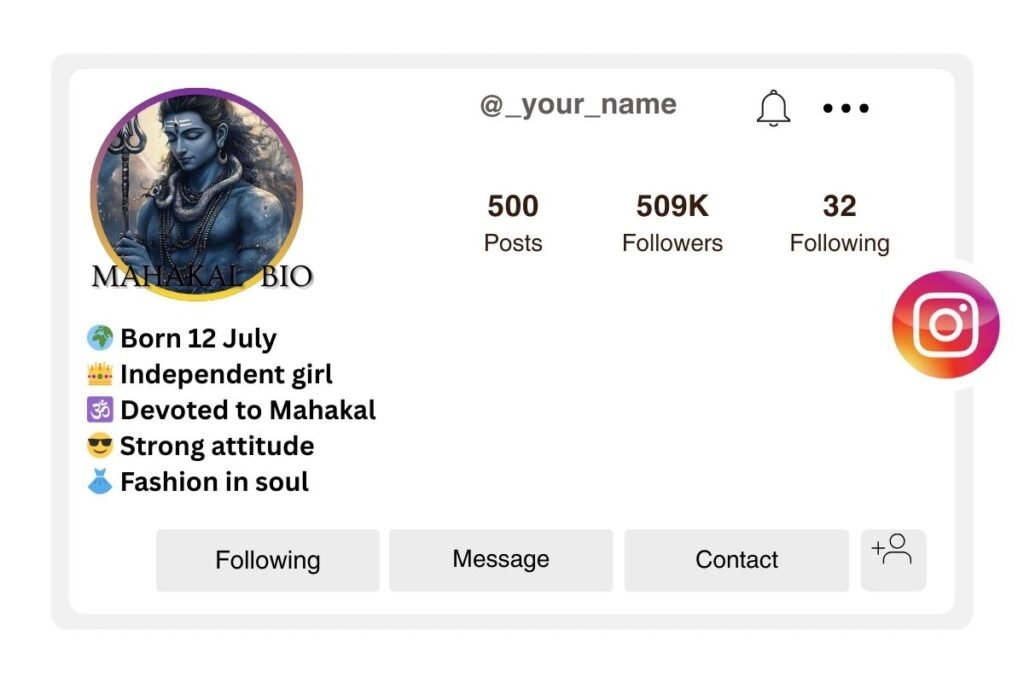Viewport: 1024px width, 683px height.
Task: Open the three-dot options menu
Action: click(845, 108)
